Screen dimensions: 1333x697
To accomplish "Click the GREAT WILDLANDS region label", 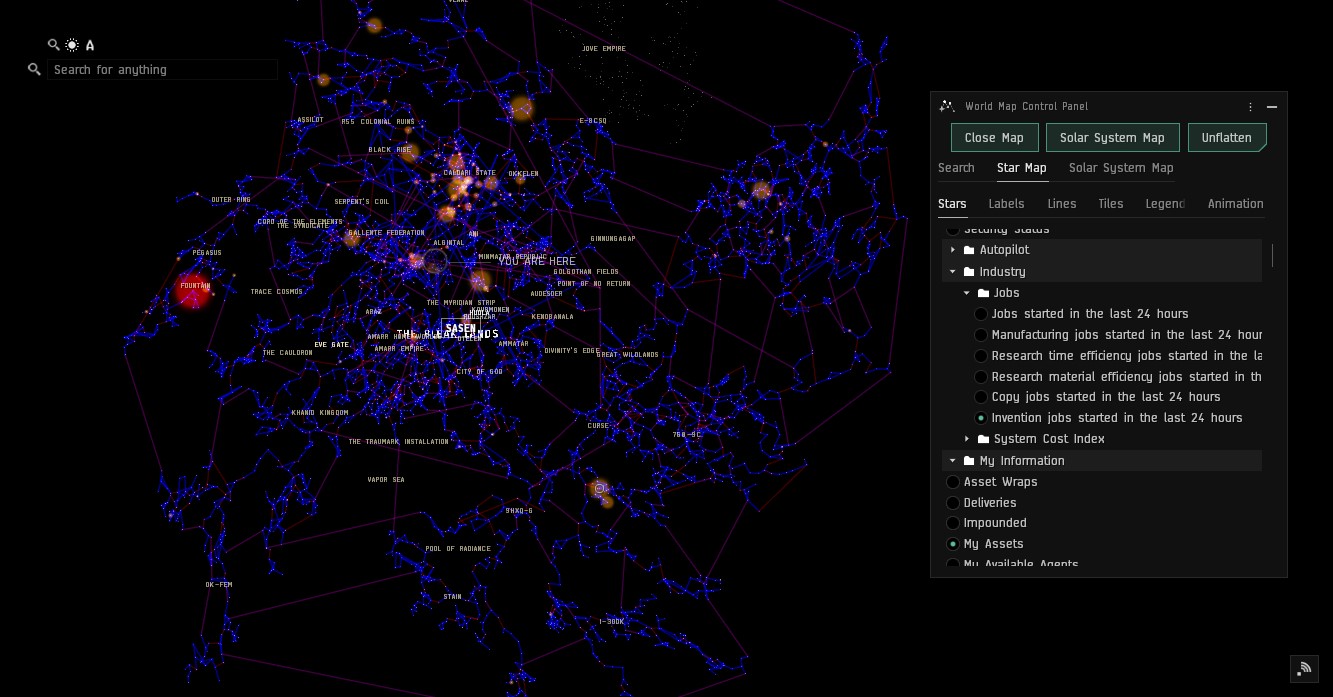I will pos(628,354).
